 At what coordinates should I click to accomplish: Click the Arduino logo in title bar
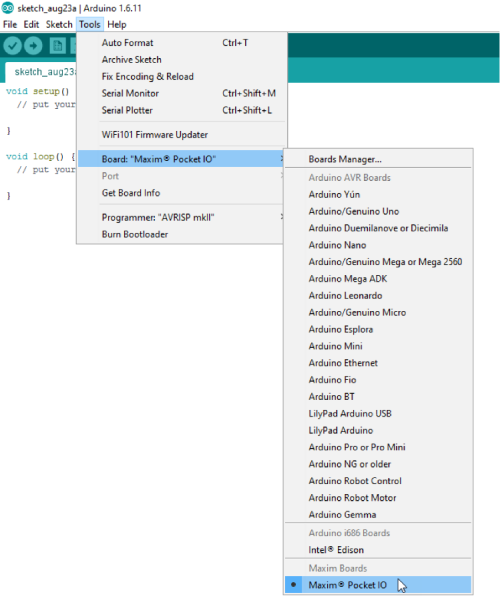coord(8,8)
